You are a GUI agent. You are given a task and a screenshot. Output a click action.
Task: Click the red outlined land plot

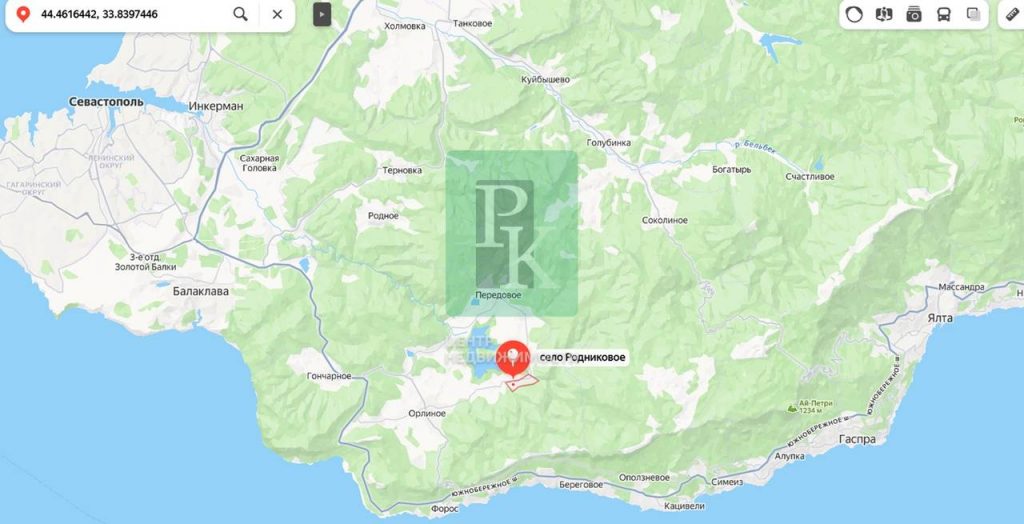tap(522, 382)
